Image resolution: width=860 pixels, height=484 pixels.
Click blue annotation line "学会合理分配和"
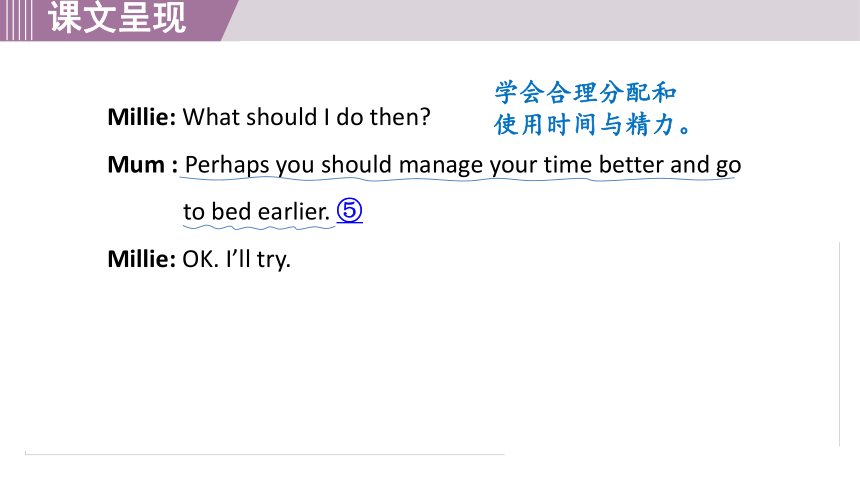click(x=585, y=92)
